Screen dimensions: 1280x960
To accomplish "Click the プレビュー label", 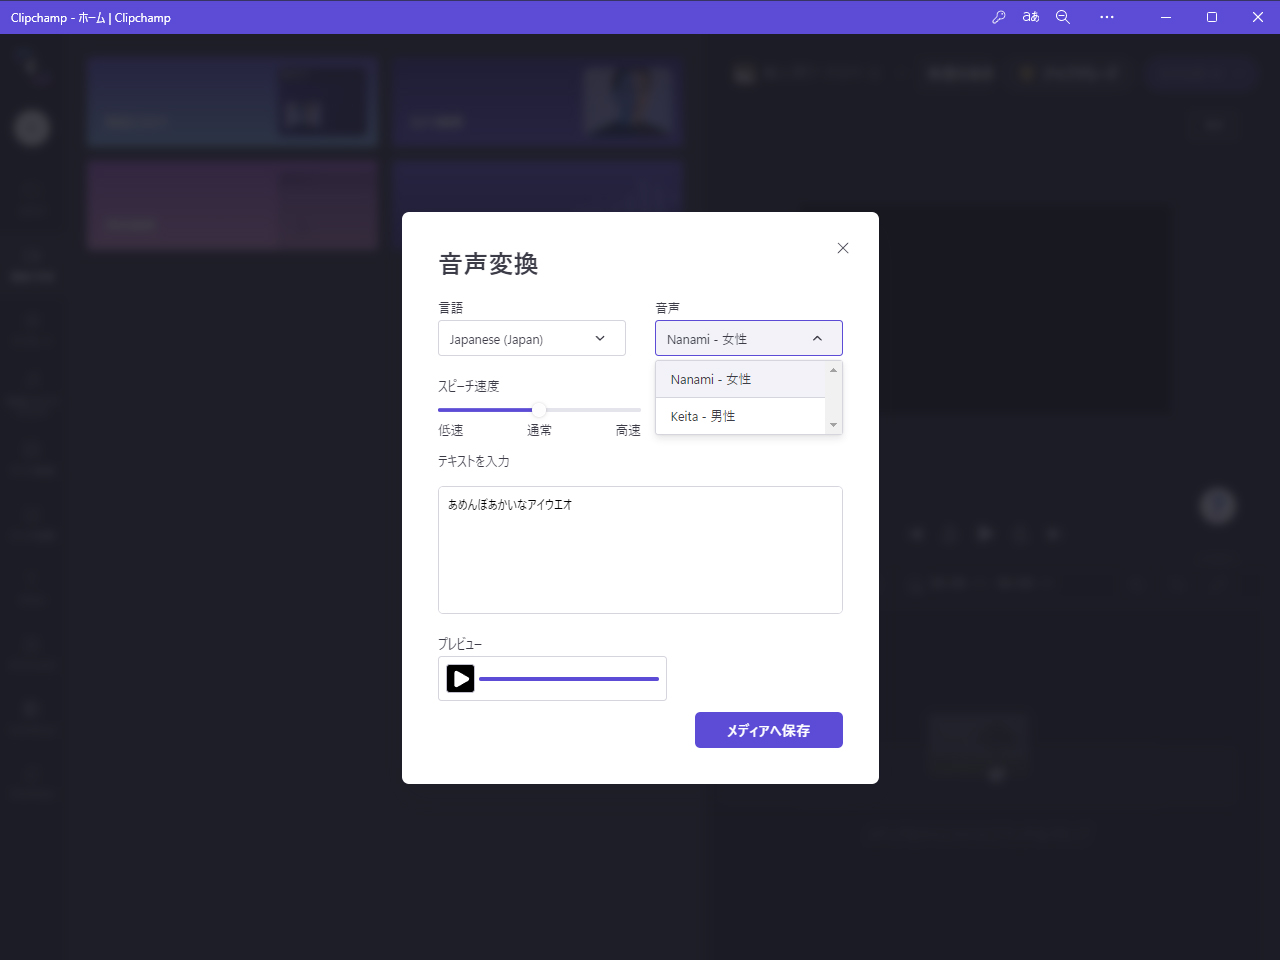I will (x=460, y=644).
